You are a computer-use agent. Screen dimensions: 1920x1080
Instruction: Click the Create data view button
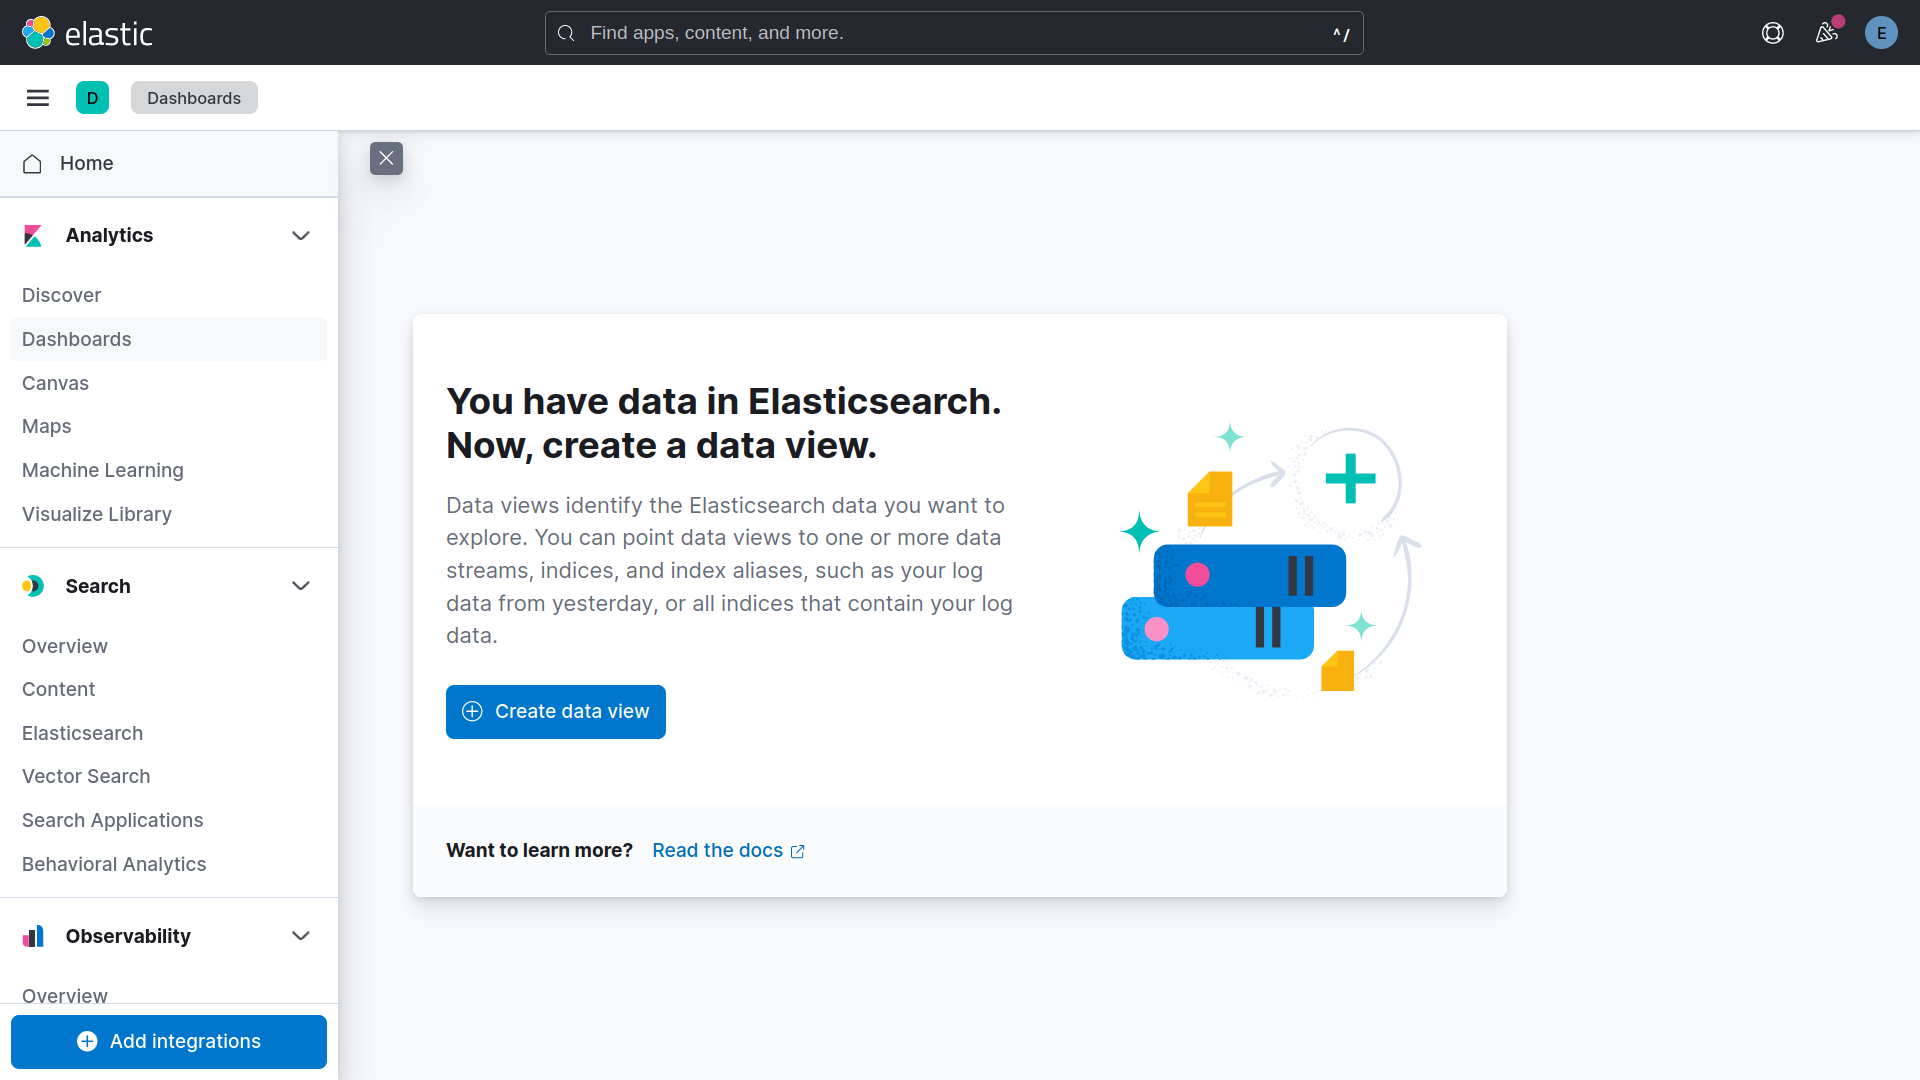556,711
